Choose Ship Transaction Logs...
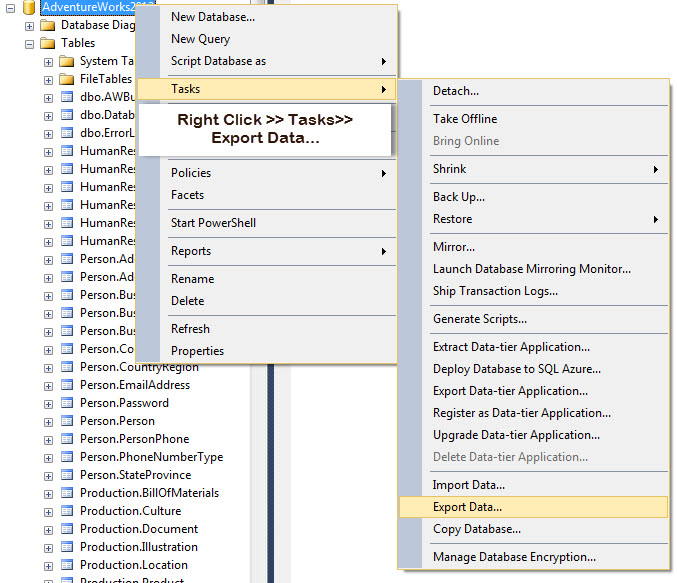Viewport: 677px width, 583px height. click(x=534, y=291)
